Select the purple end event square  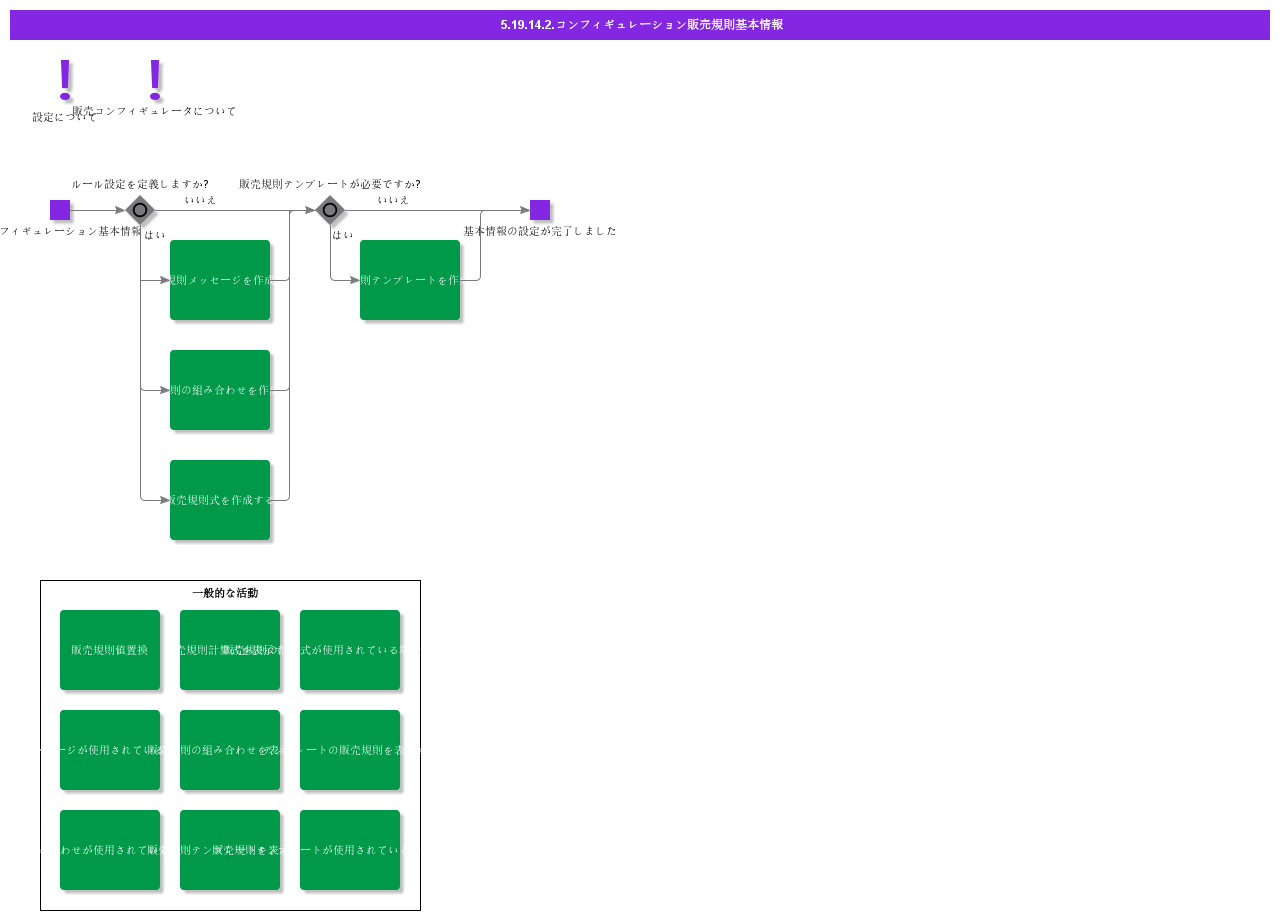pyautogui.click(x=540, y=210)
